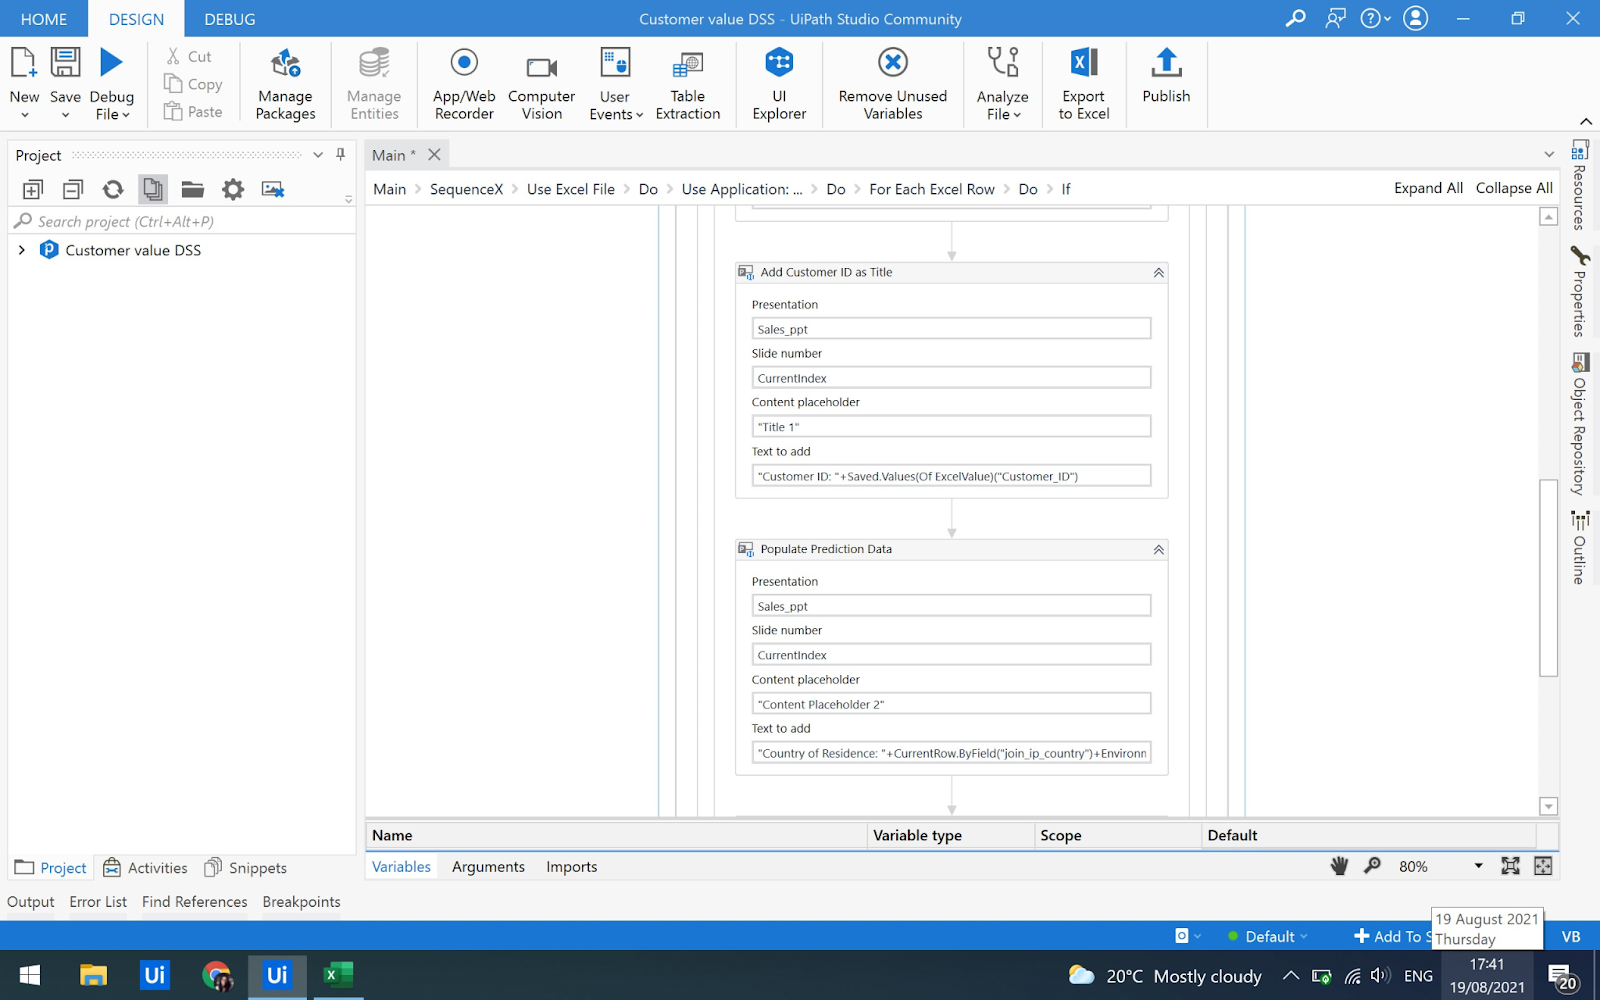The width and height of the screenshot is (1600, 1000).
Task: Click Expand All link in designer
Action: [1428, 188]
